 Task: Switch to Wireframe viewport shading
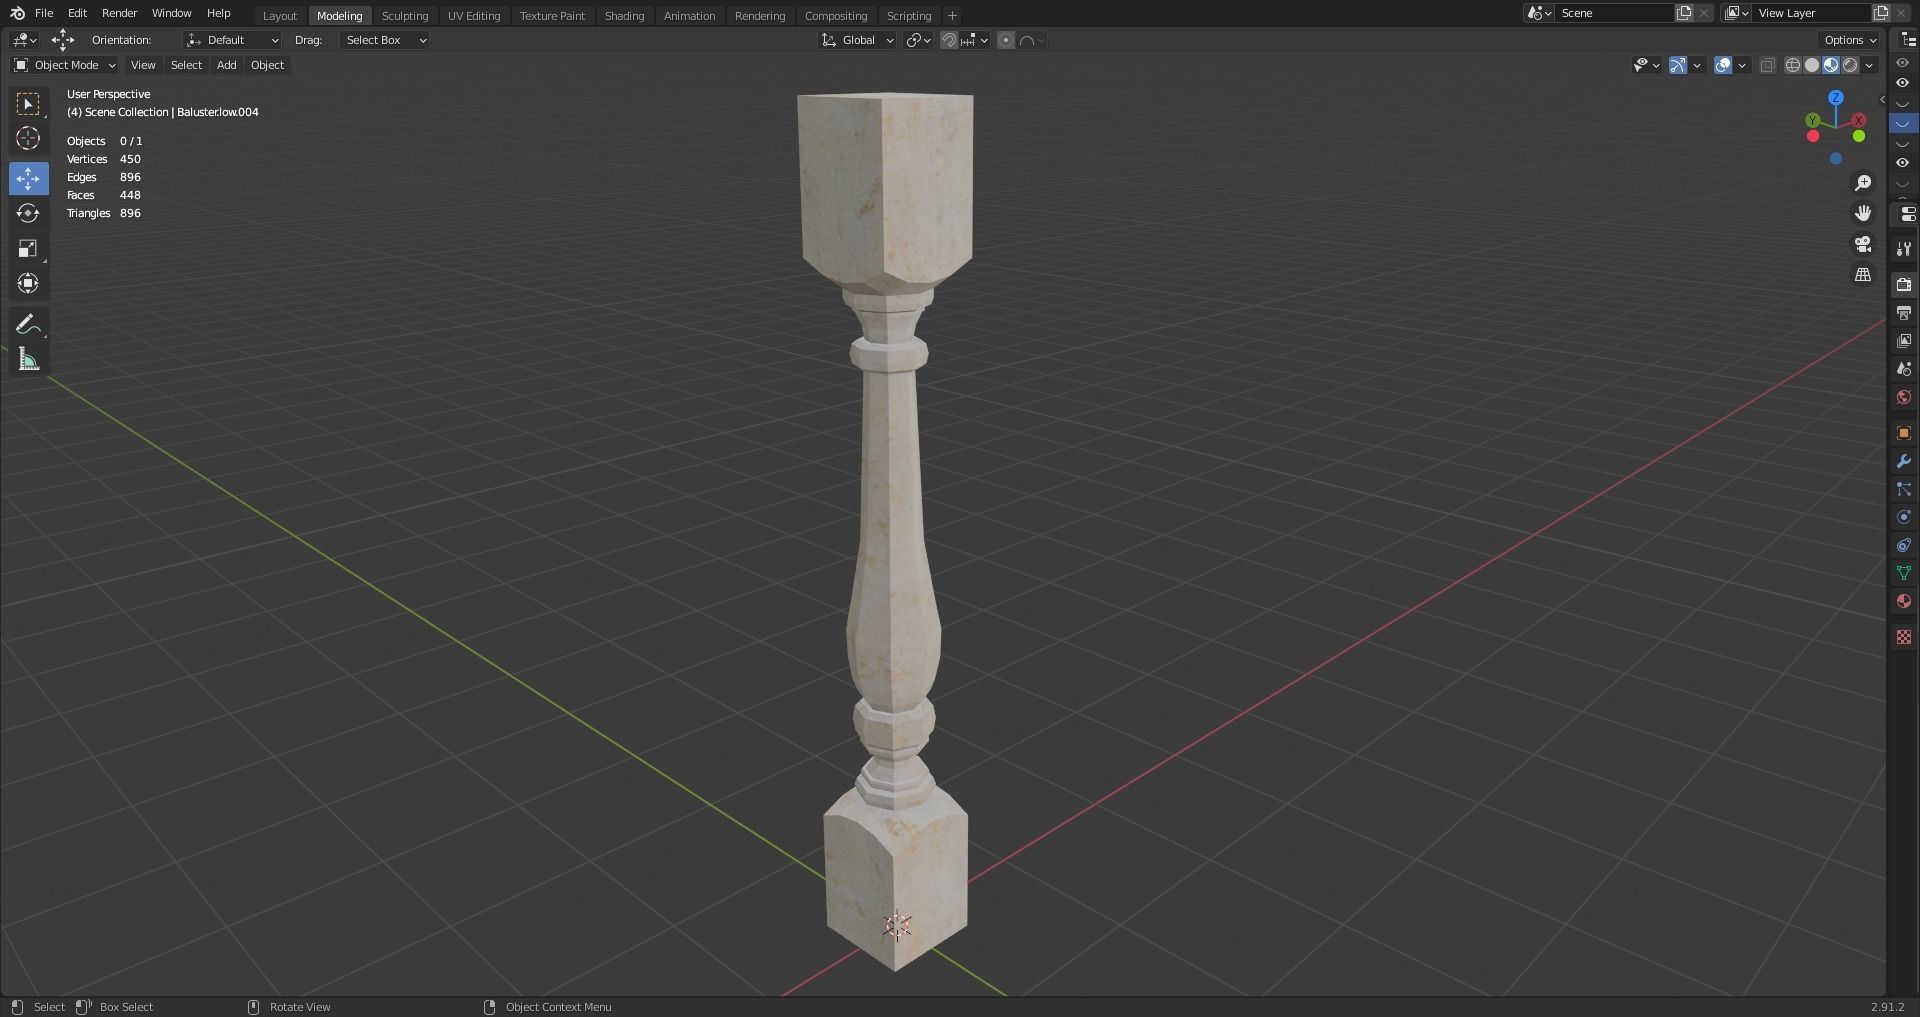pos(1793,65)
